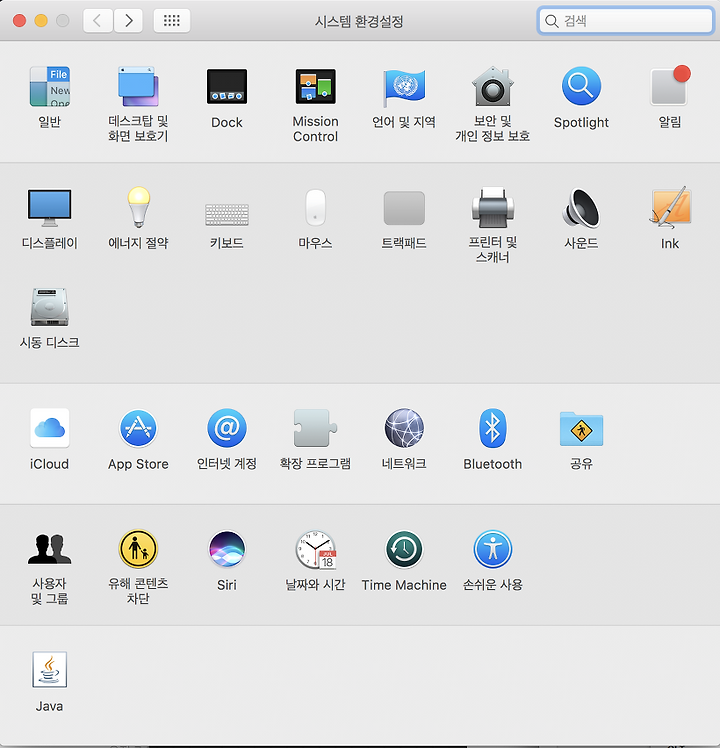The height and width of the screenshot is (748, 720).
Task: Open the 사운드 speaker icon
Action: [x=581, y=208]
